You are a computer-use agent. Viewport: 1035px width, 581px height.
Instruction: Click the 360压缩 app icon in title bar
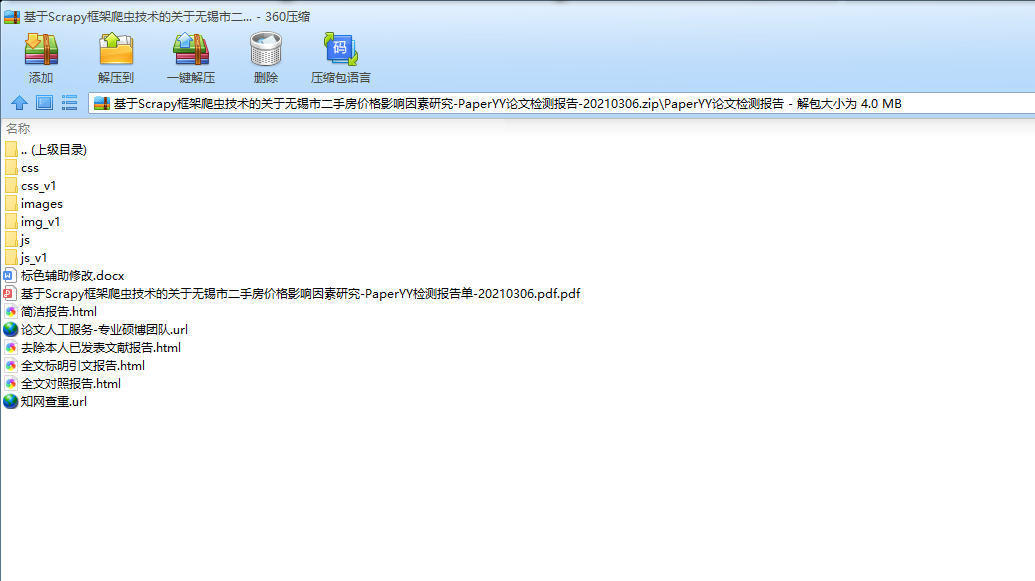pos(12,17)
